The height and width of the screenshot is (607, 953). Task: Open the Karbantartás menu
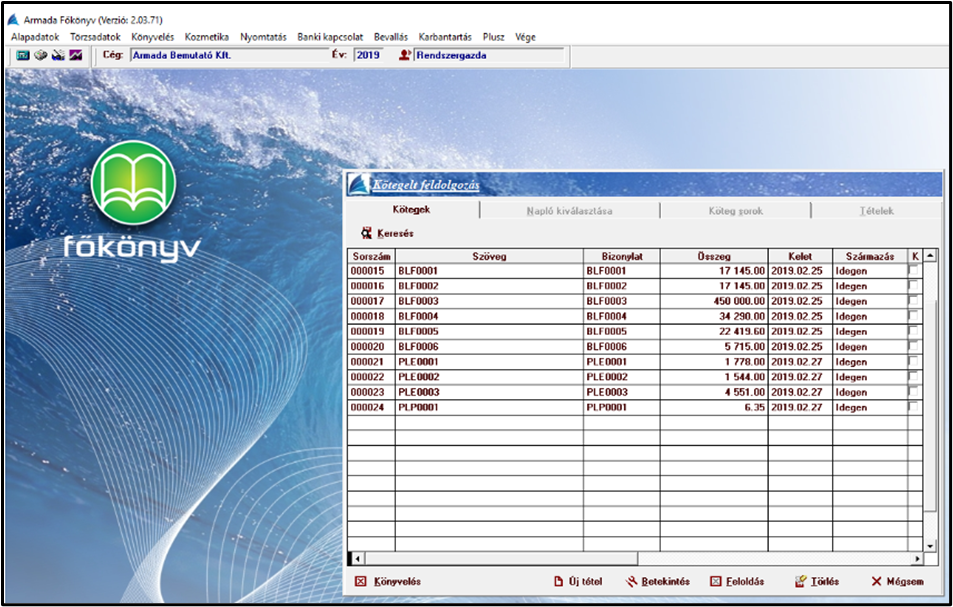[445, 37]
